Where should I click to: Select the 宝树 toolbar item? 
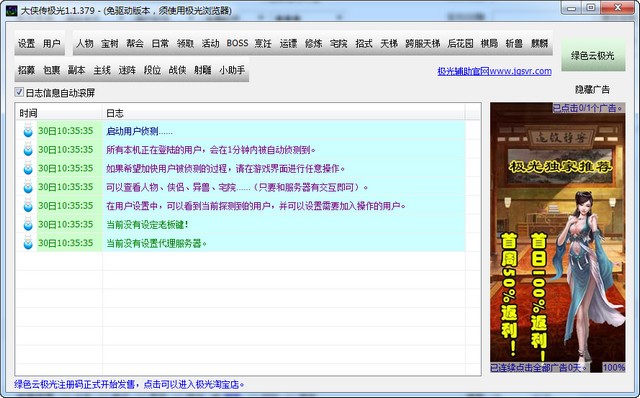pyautogui.click(x=110, y=43)
